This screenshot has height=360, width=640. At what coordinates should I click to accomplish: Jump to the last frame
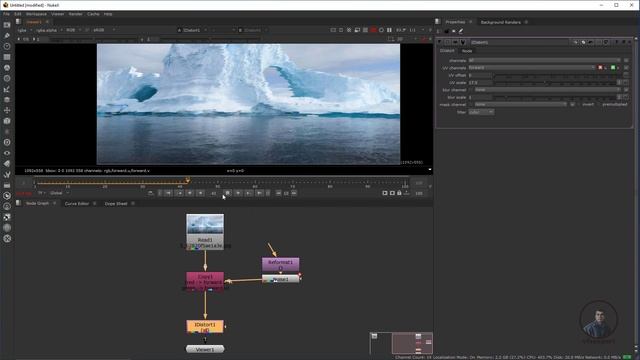click(259, 193)
